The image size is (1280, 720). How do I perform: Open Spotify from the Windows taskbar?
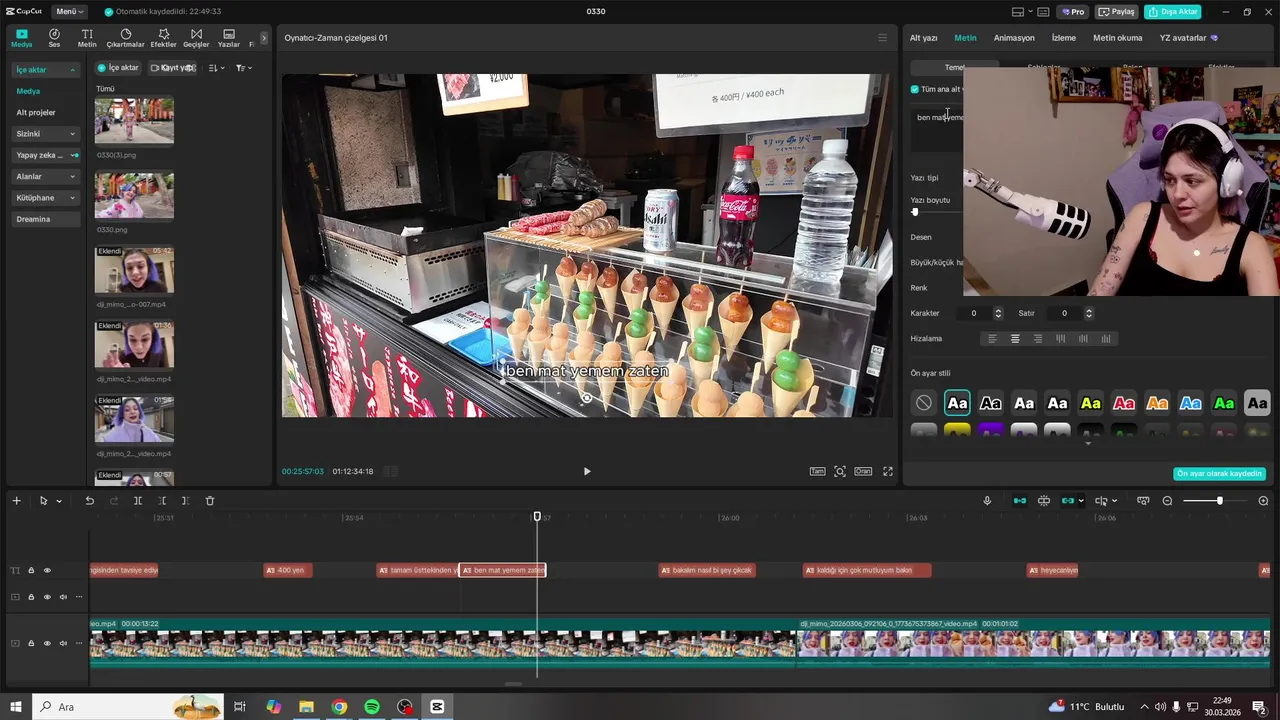tap(372, 707)
